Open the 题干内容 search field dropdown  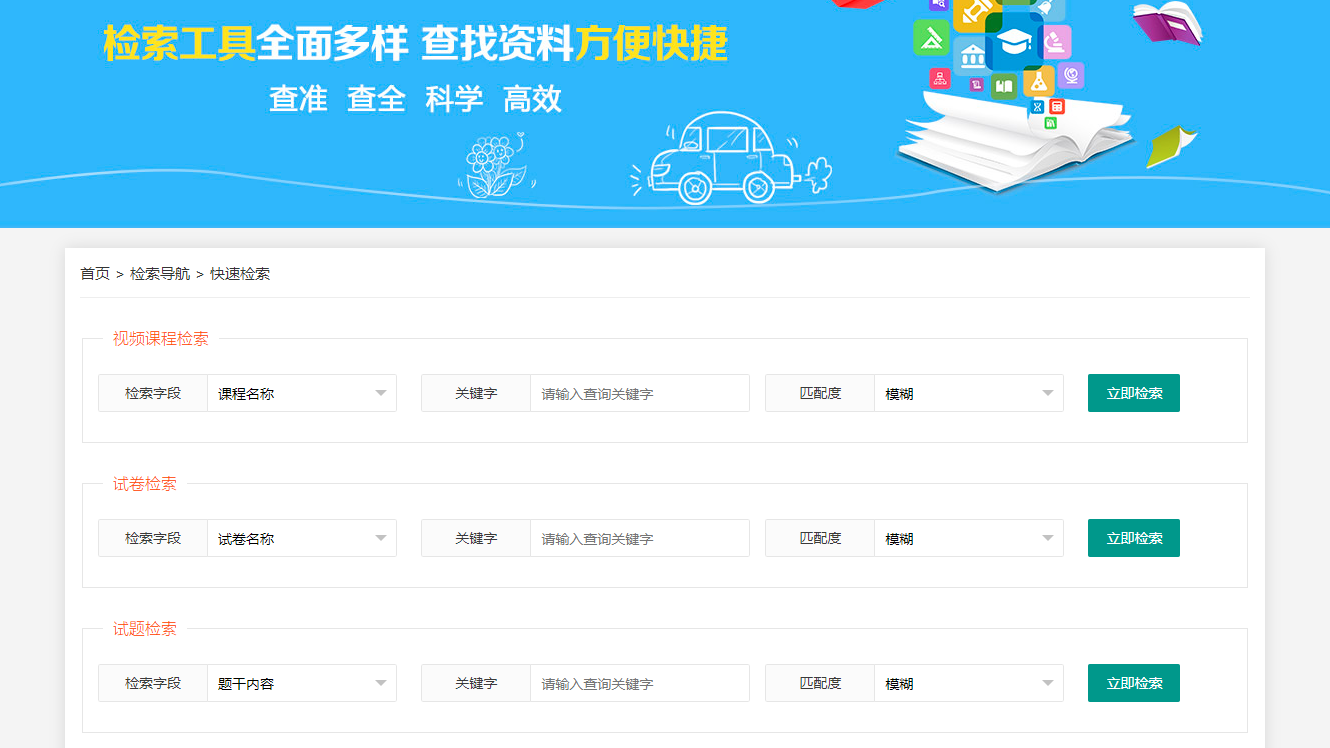coord(301,683)
